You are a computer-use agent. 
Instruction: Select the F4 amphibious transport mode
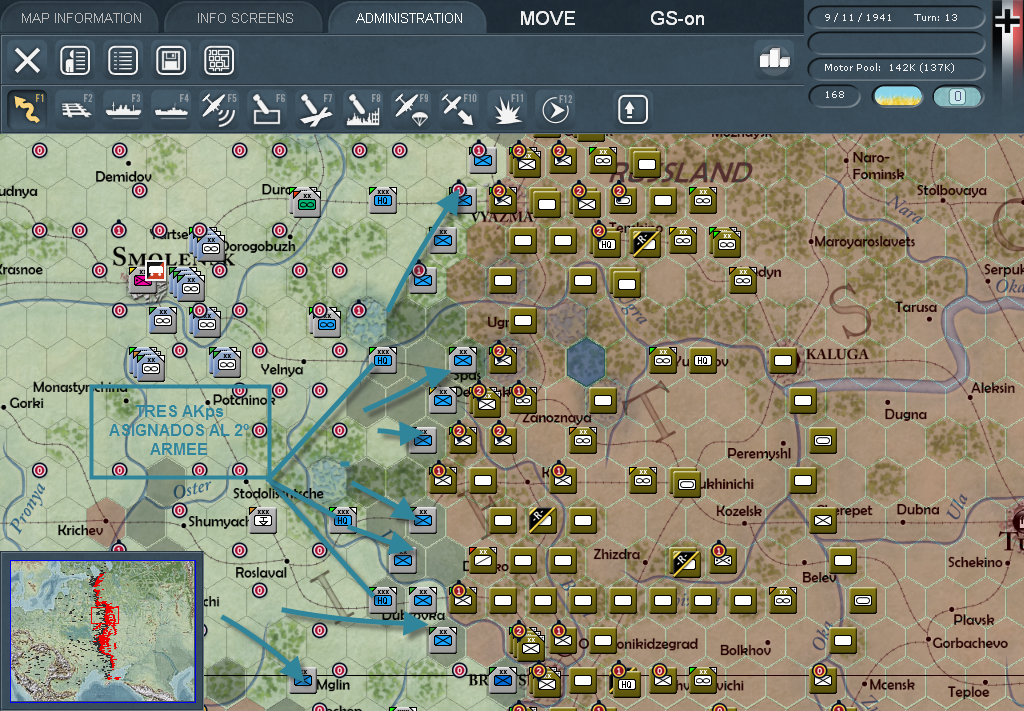point(171,108)
